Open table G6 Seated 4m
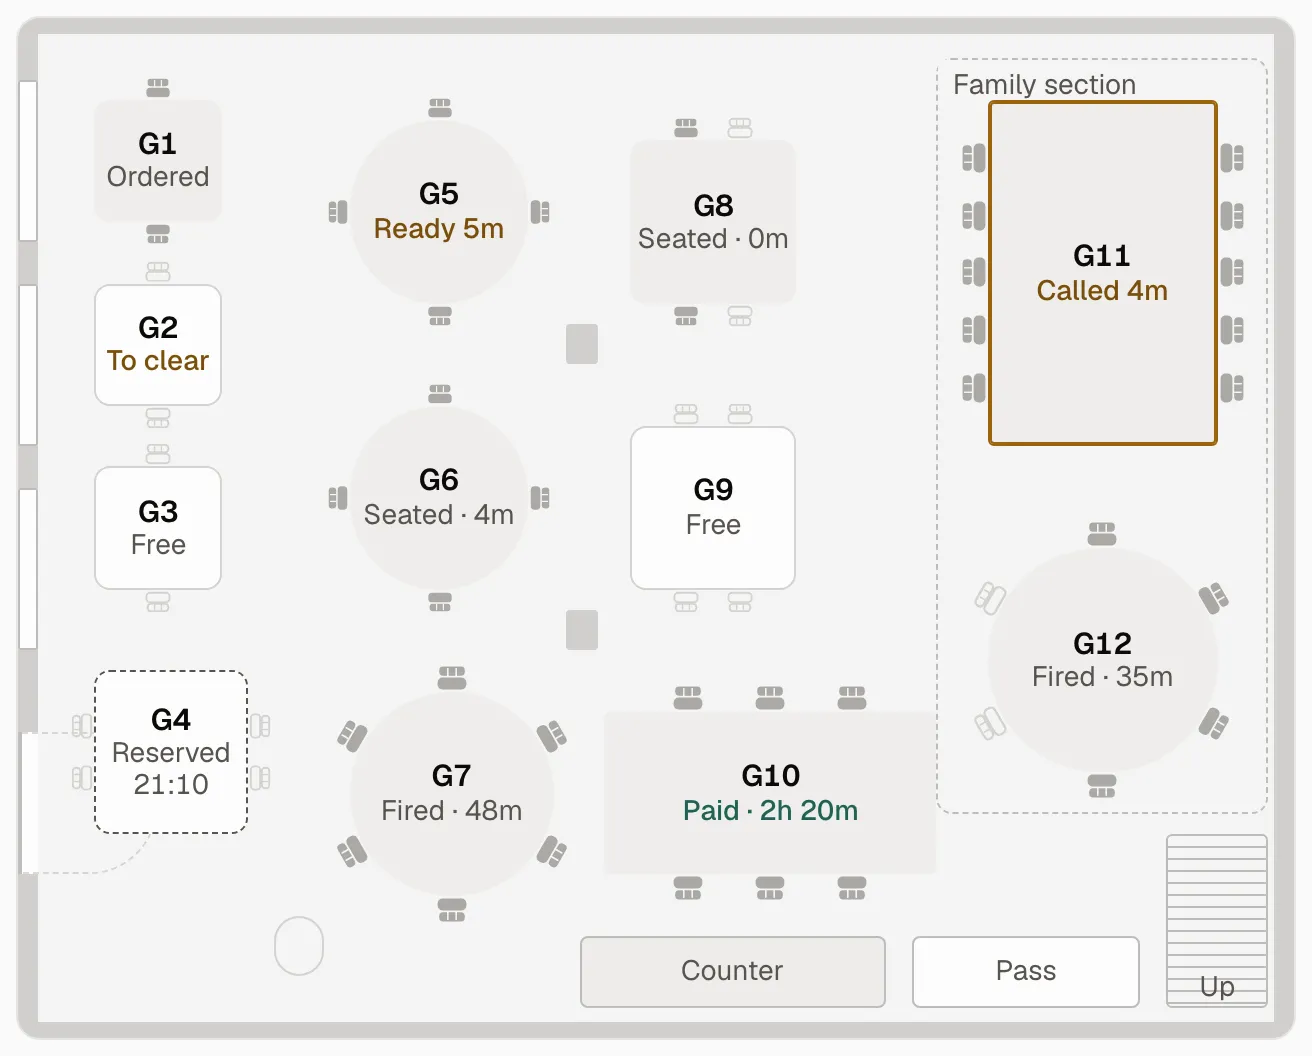 (439, 497)
